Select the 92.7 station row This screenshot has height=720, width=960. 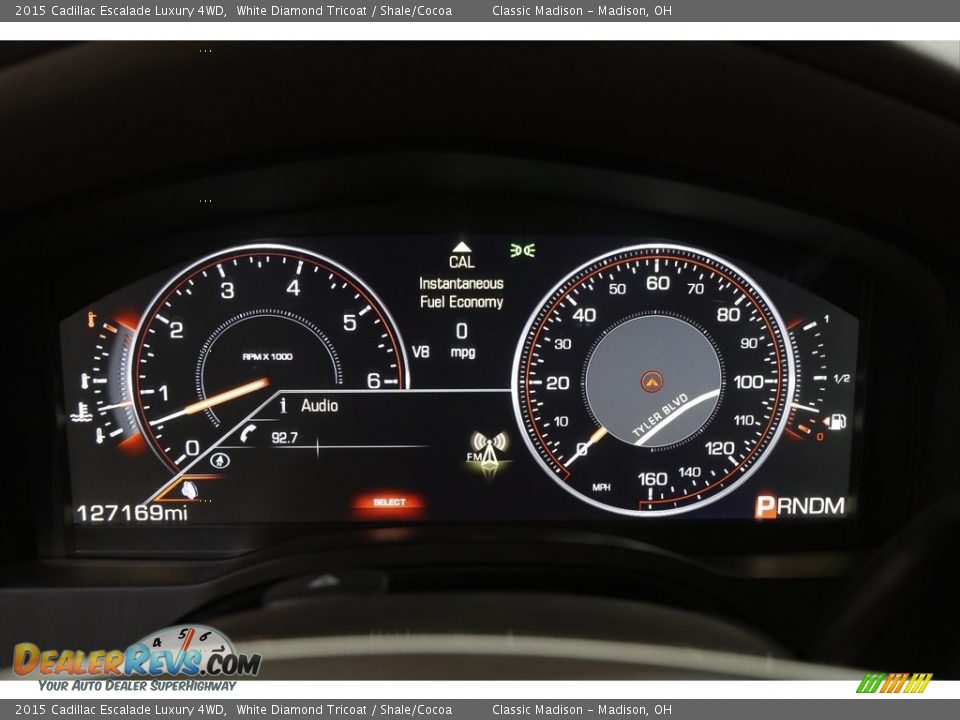(286, 437)
